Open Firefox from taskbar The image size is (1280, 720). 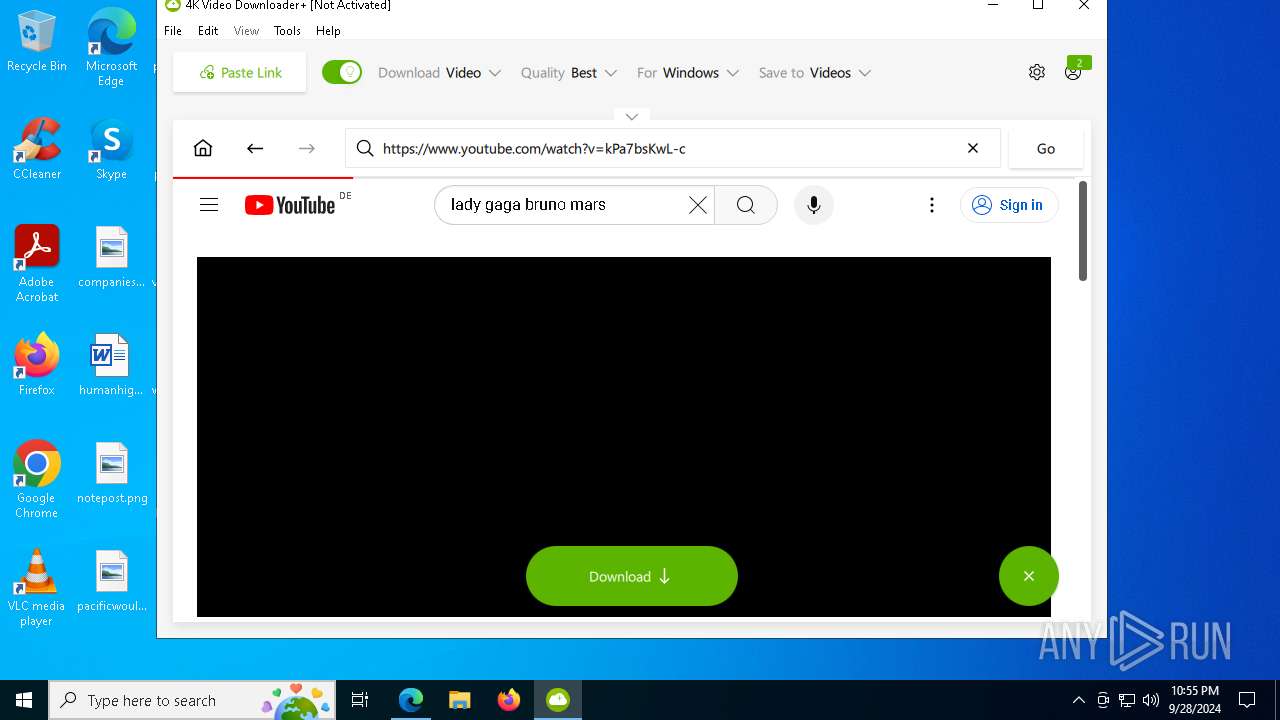coord(508,700)
